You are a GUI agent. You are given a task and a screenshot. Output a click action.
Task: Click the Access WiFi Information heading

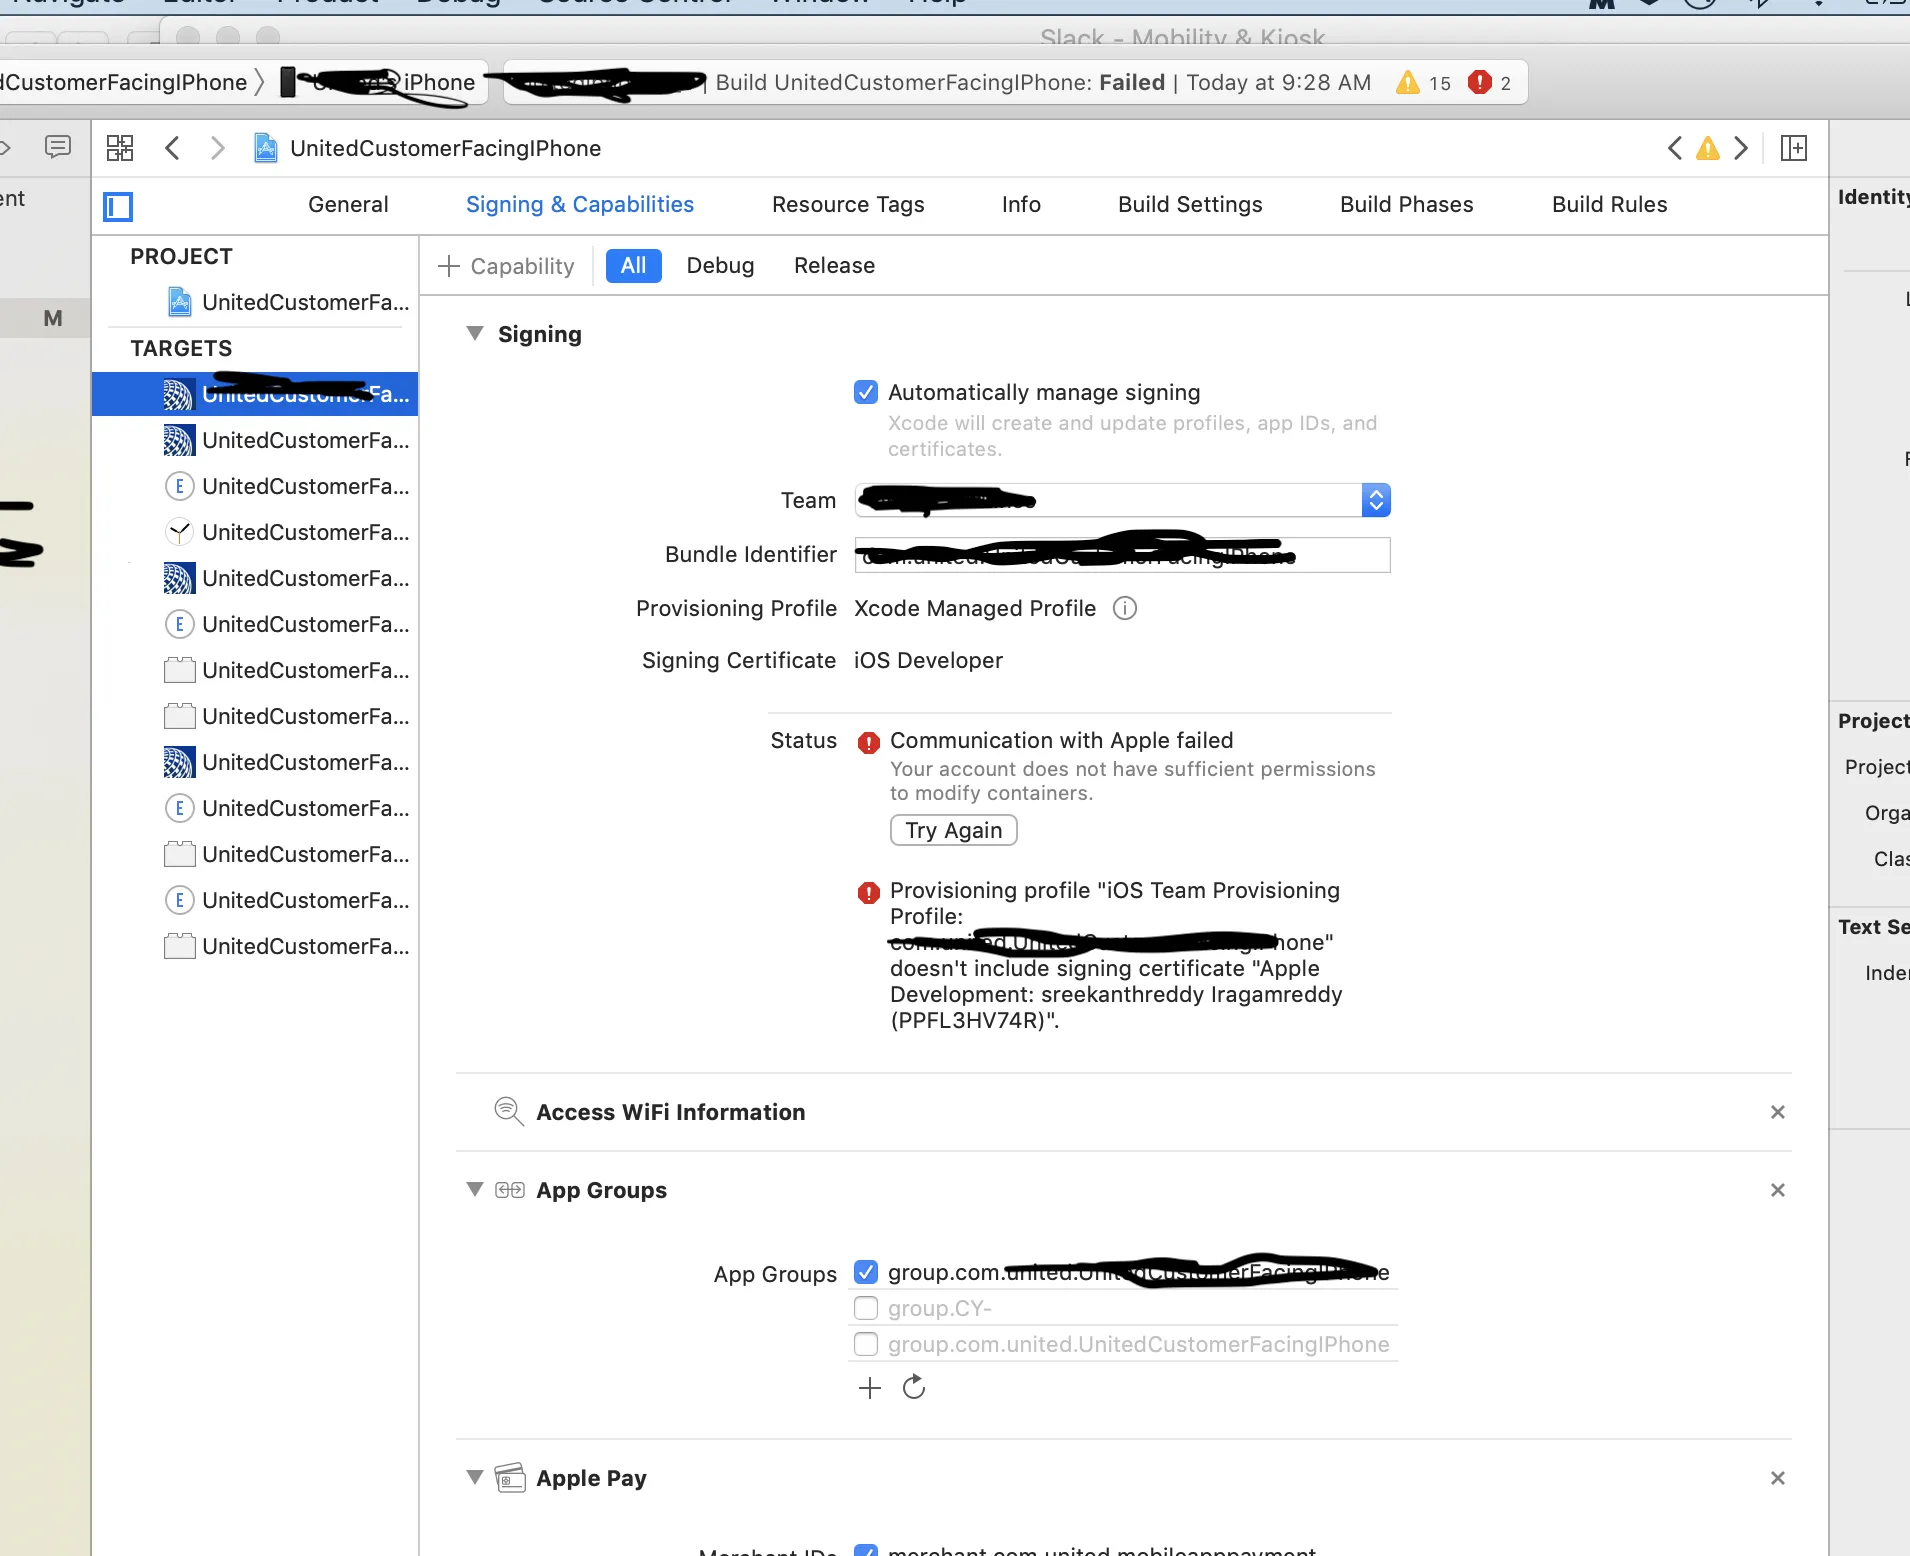[x=670, y=1112]
